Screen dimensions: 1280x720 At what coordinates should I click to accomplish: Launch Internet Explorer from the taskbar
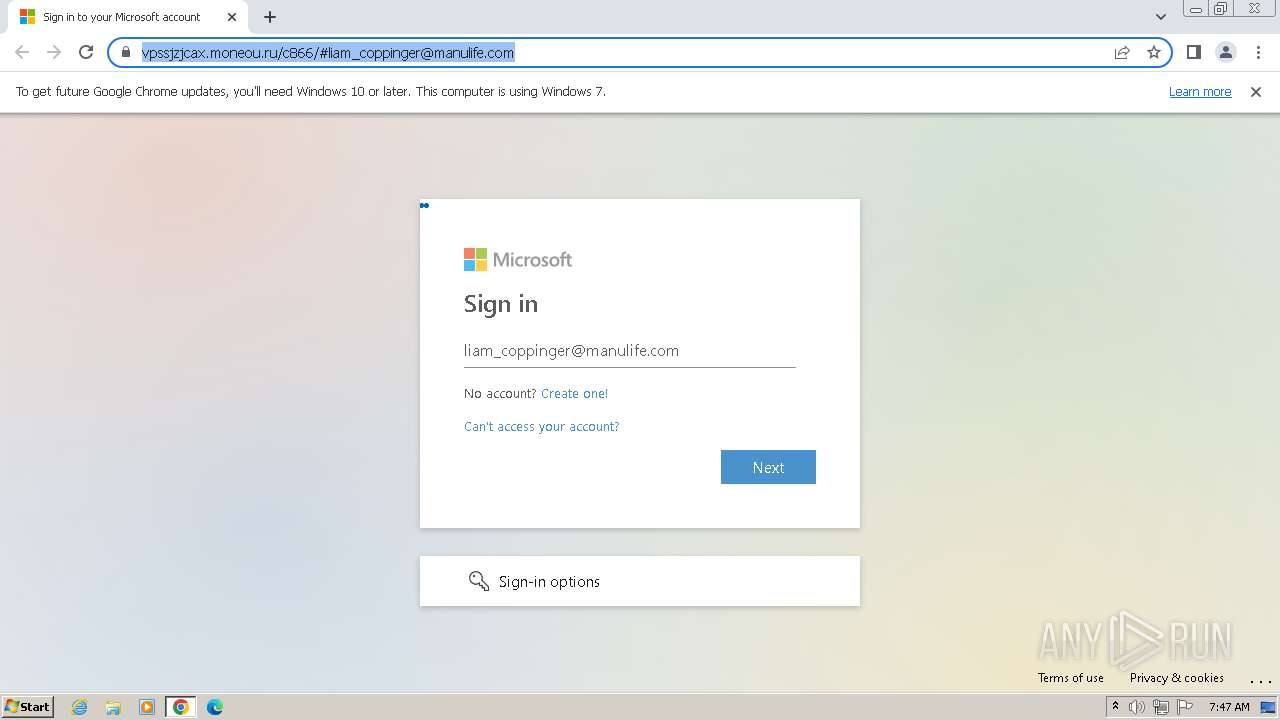79,707
